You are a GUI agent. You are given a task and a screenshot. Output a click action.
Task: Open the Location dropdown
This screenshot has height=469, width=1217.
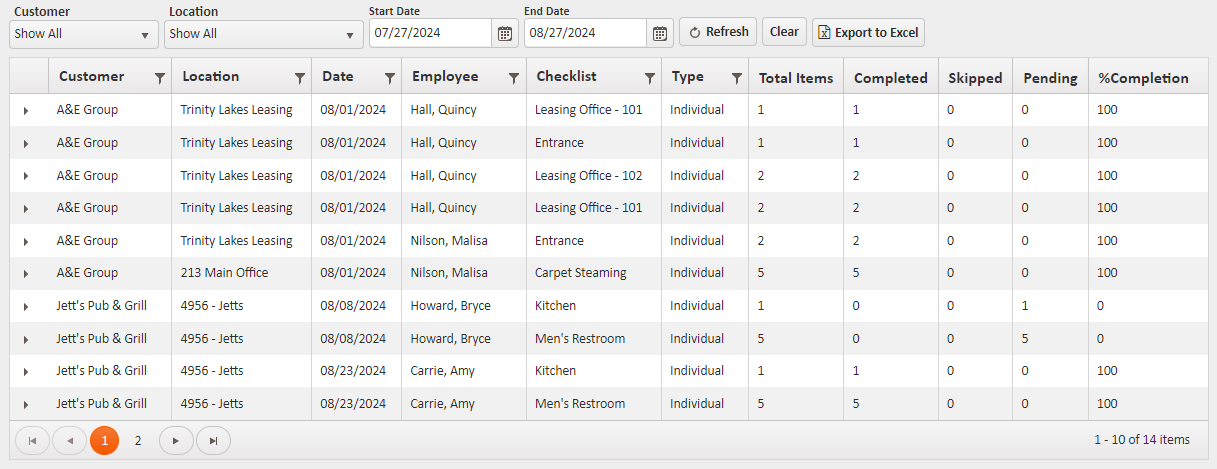pyautogui.click(x=264, y=34)
